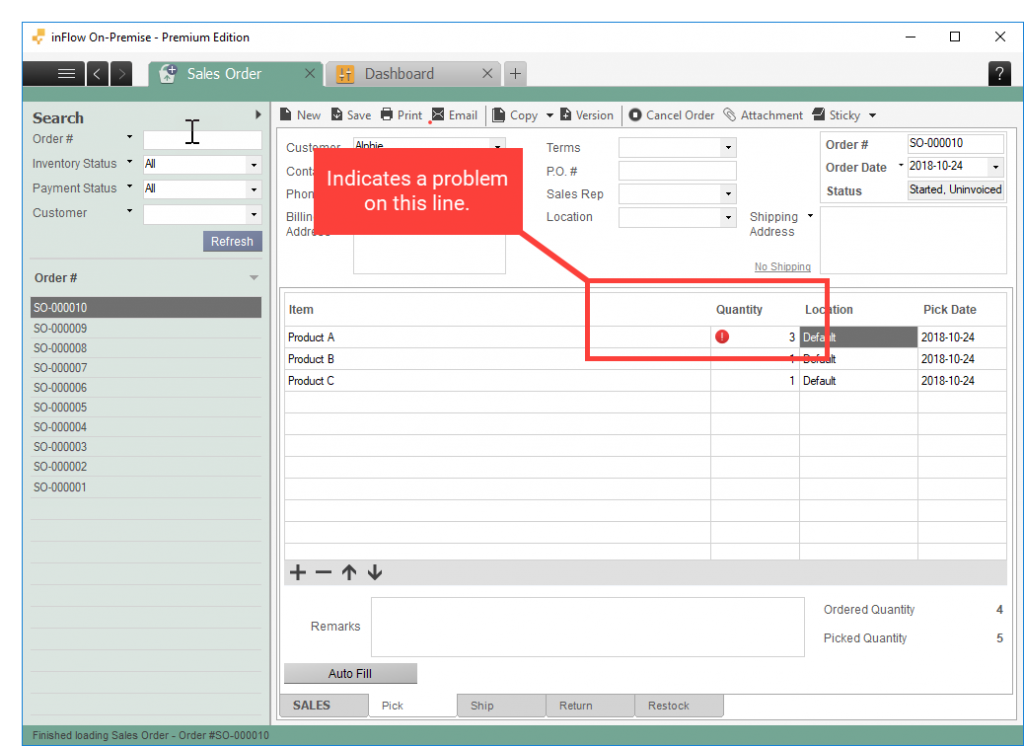Click the New order toolbar icon
Image resolution: width=1024 pixels, height=746 pixels.
point(285,115)
